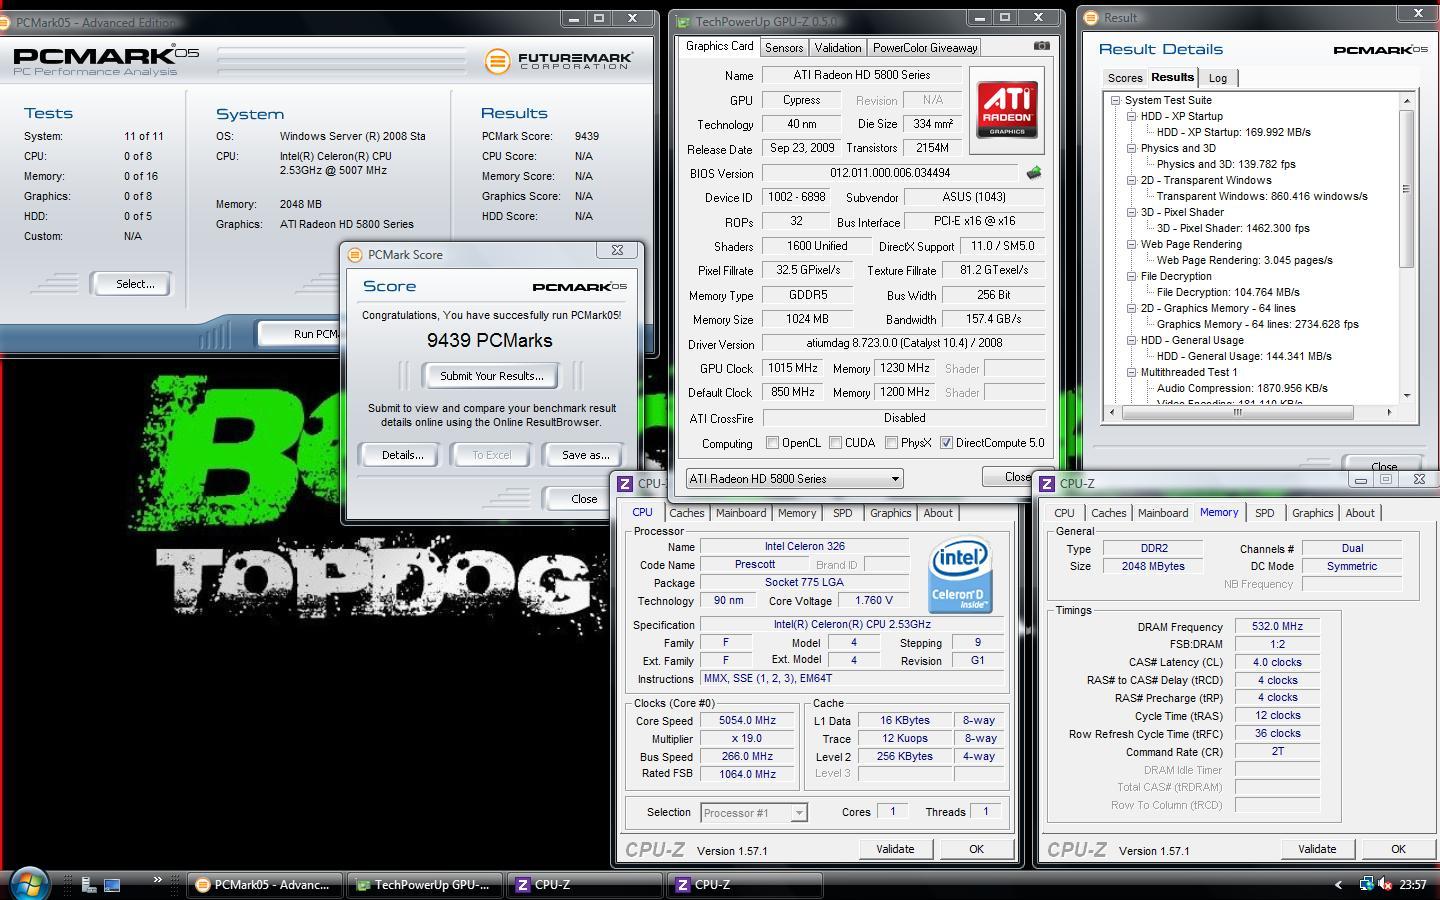Switch to TechPowerUp GPU-Z taskbar button
The height and width of the screenshot is (900, 1440).
[x=424, y=885]
